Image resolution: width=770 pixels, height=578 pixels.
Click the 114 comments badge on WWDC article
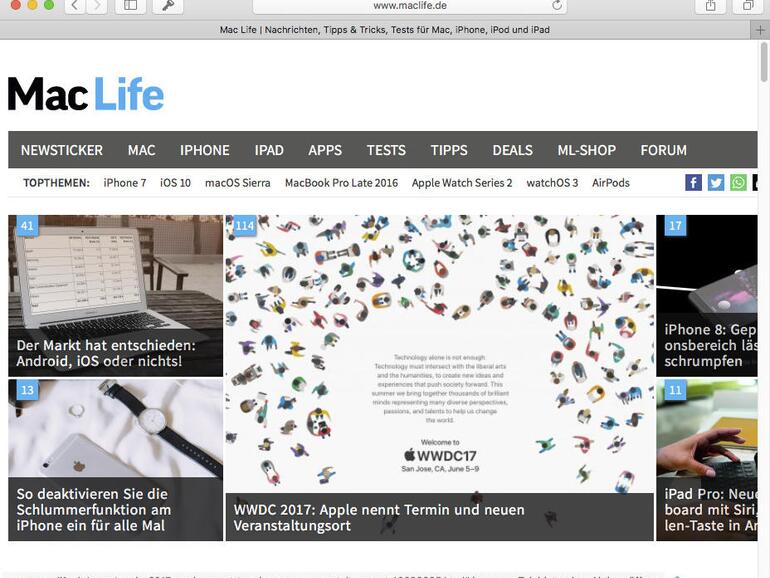coord(245,225)
